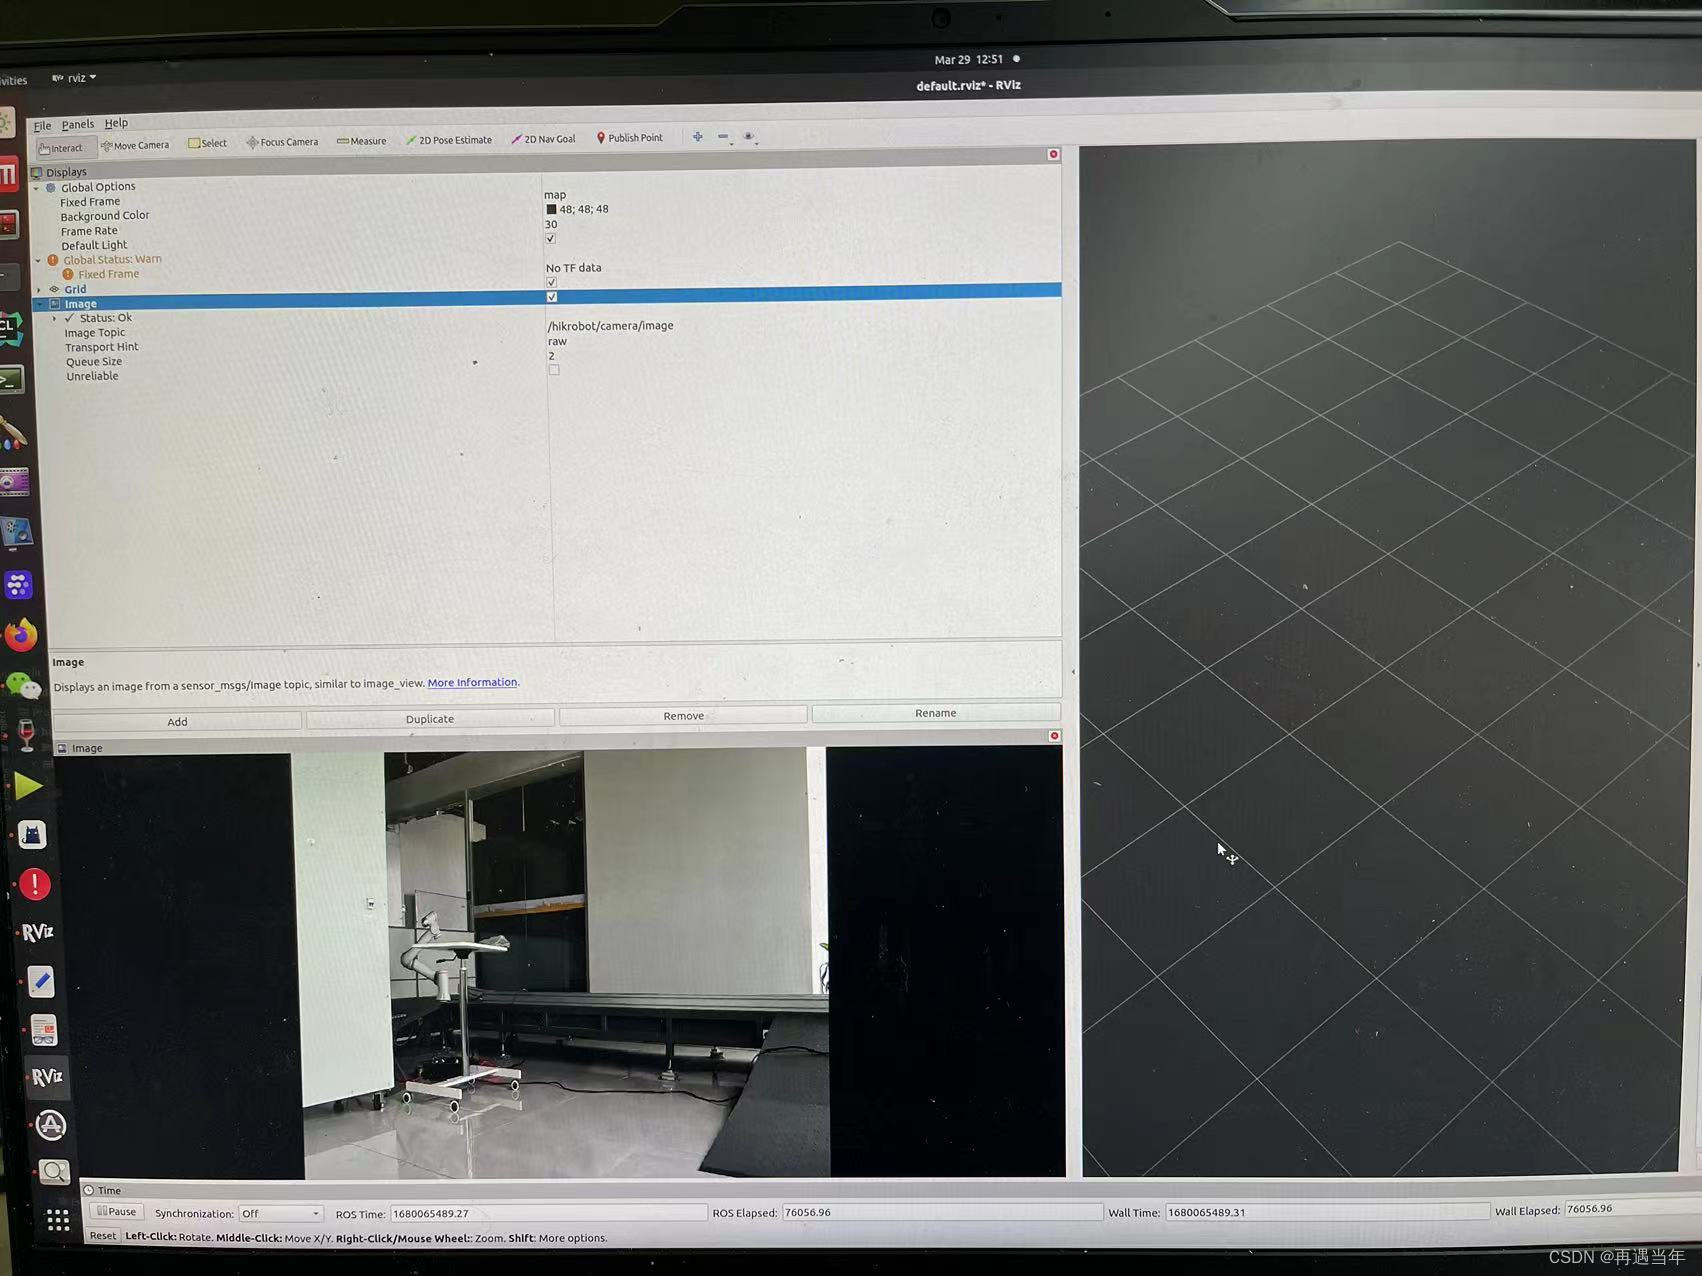Close the Displays panel with red button
The image size is (1702, 1276).
tap(1053, 154)
